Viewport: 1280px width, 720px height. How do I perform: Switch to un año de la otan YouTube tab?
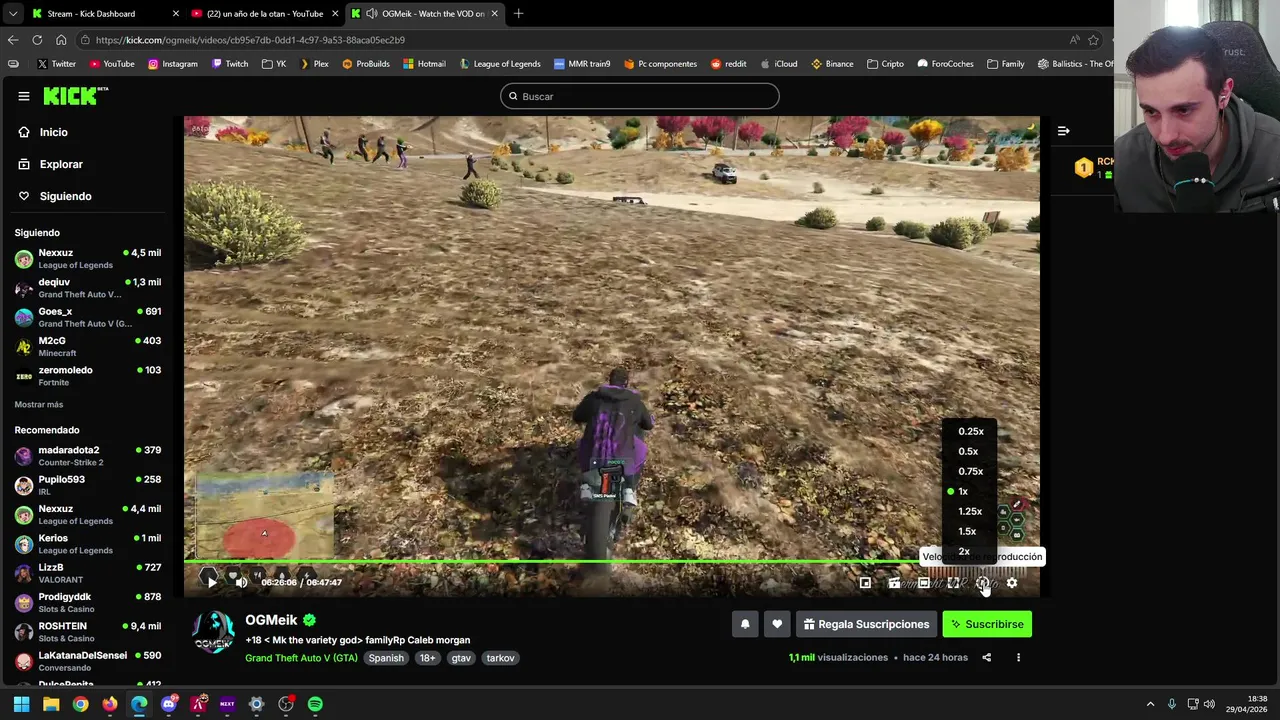[265, 14]
